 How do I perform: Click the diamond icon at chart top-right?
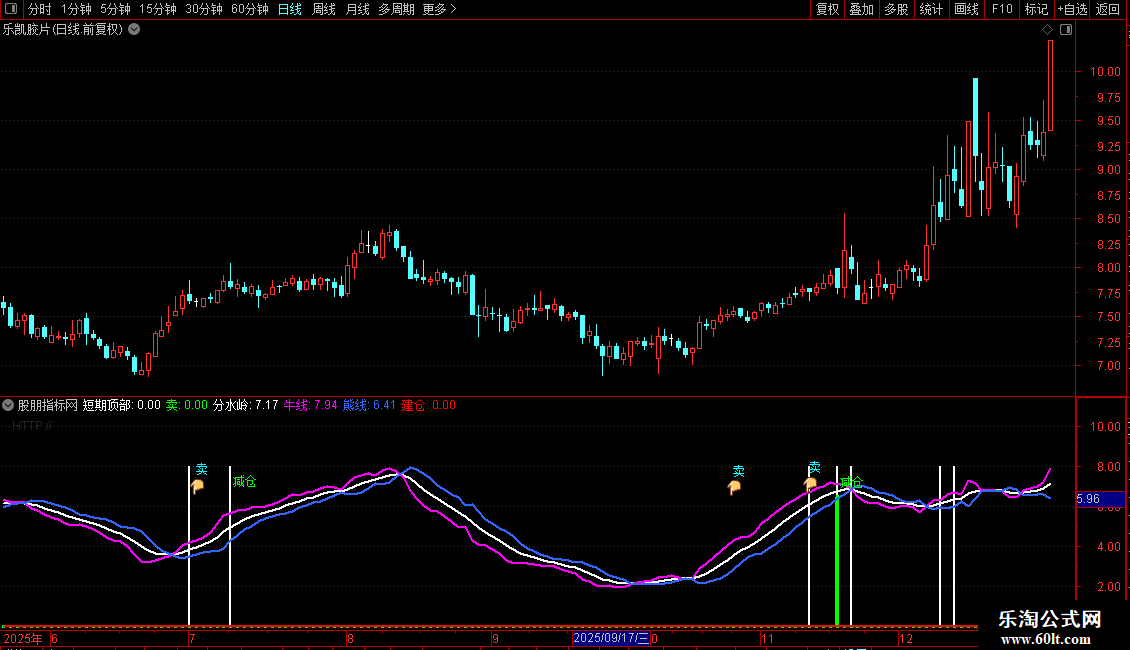tap(1047, 30)
